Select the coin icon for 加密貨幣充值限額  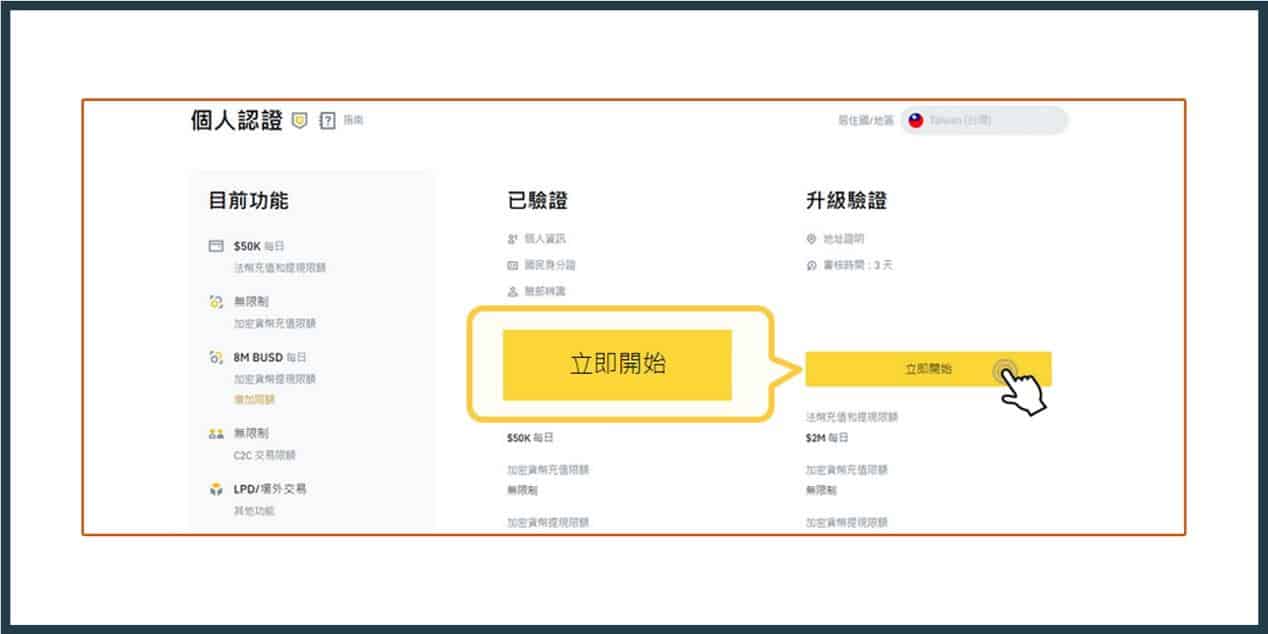pyautogui.click(x=216, y=301)
